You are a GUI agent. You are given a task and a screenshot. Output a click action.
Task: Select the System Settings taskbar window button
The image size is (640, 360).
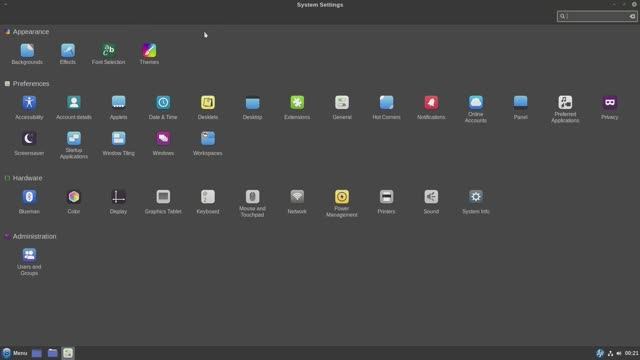point(68,353)
